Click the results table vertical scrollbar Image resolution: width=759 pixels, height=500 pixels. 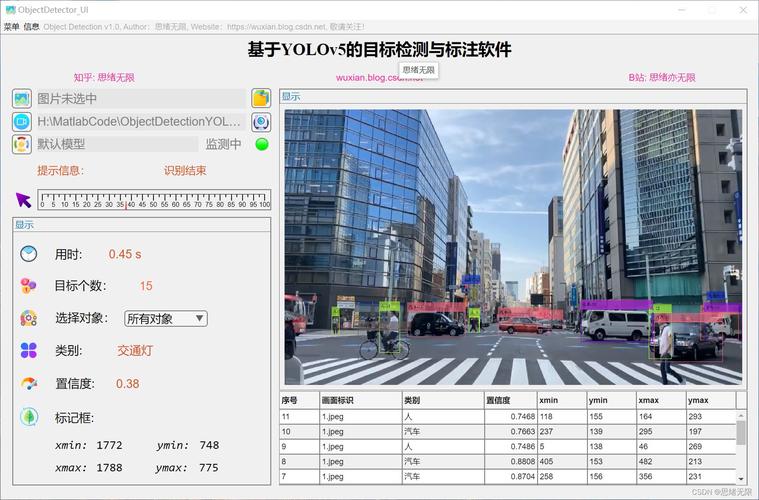point(741,433)
